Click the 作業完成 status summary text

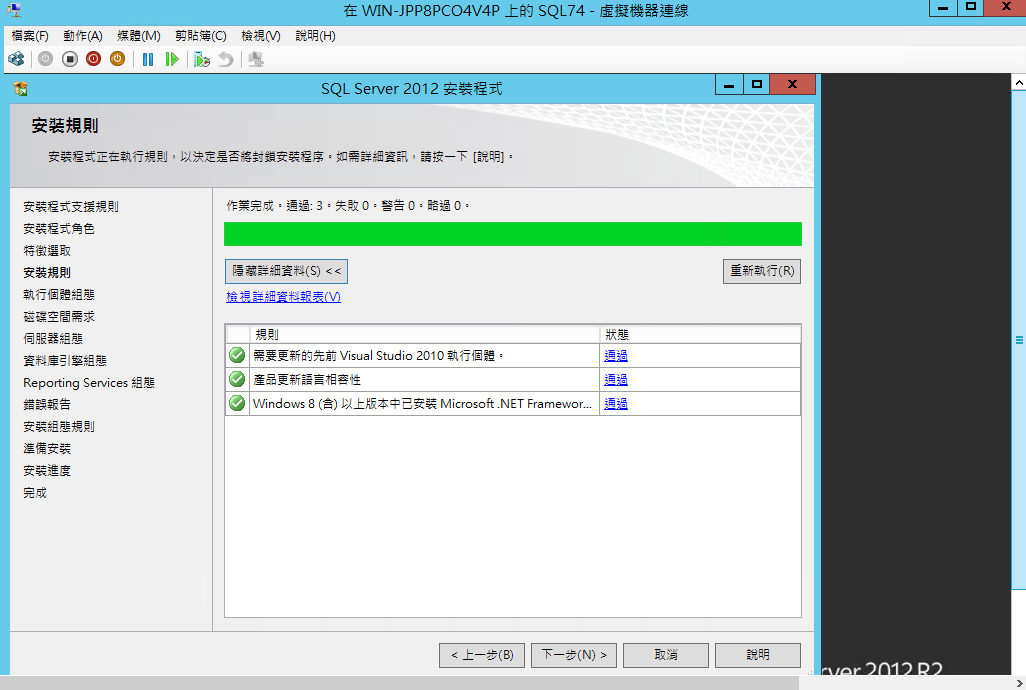[348, 206]
